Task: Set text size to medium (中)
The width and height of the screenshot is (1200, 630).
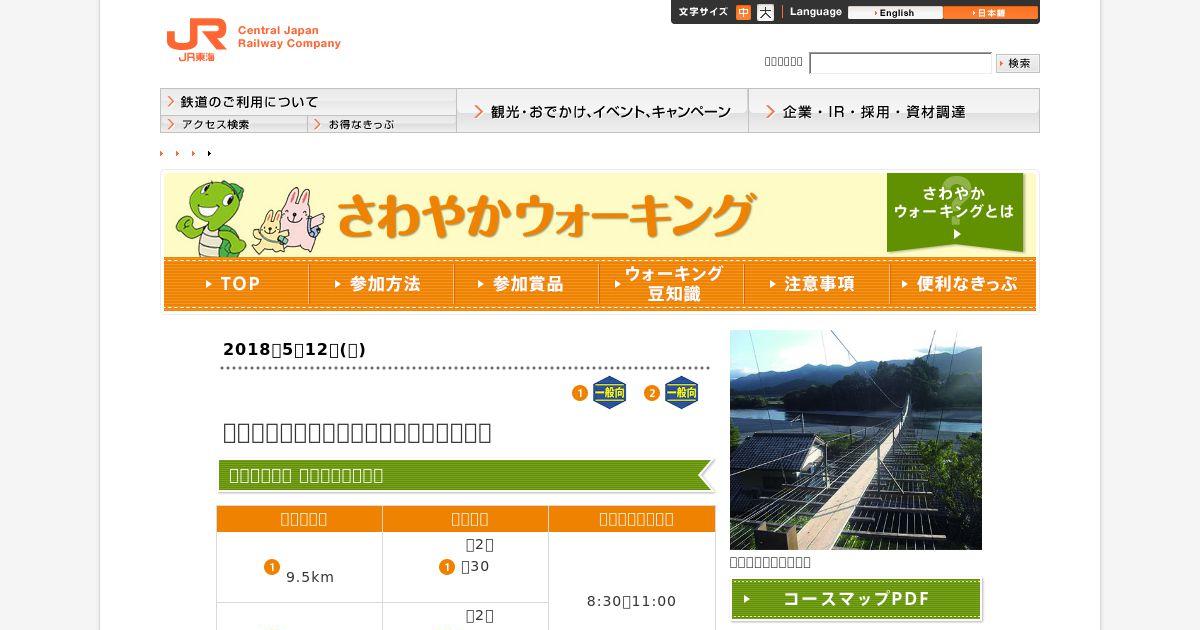Action: coord(743,13)
